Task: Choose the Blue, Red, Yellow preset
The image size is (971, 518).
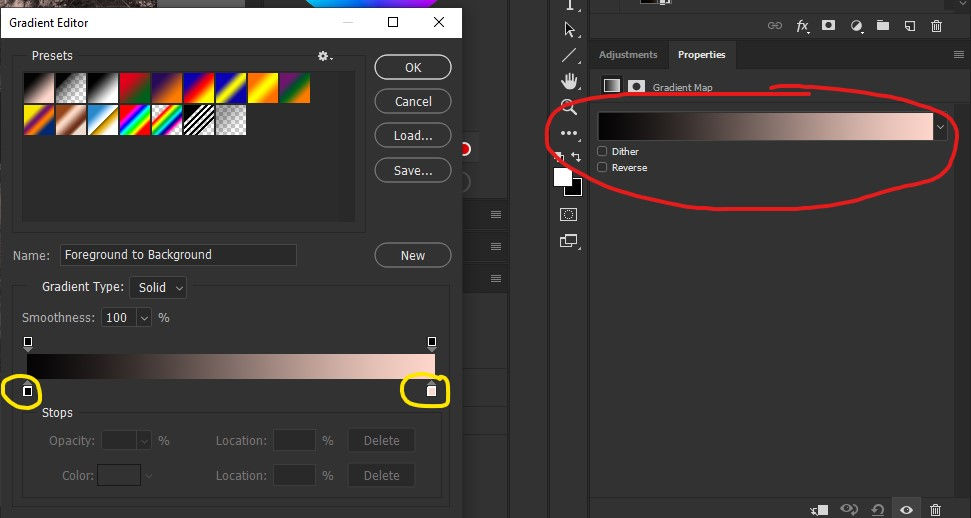Action: pyautogui.click(x=199, y=88)
